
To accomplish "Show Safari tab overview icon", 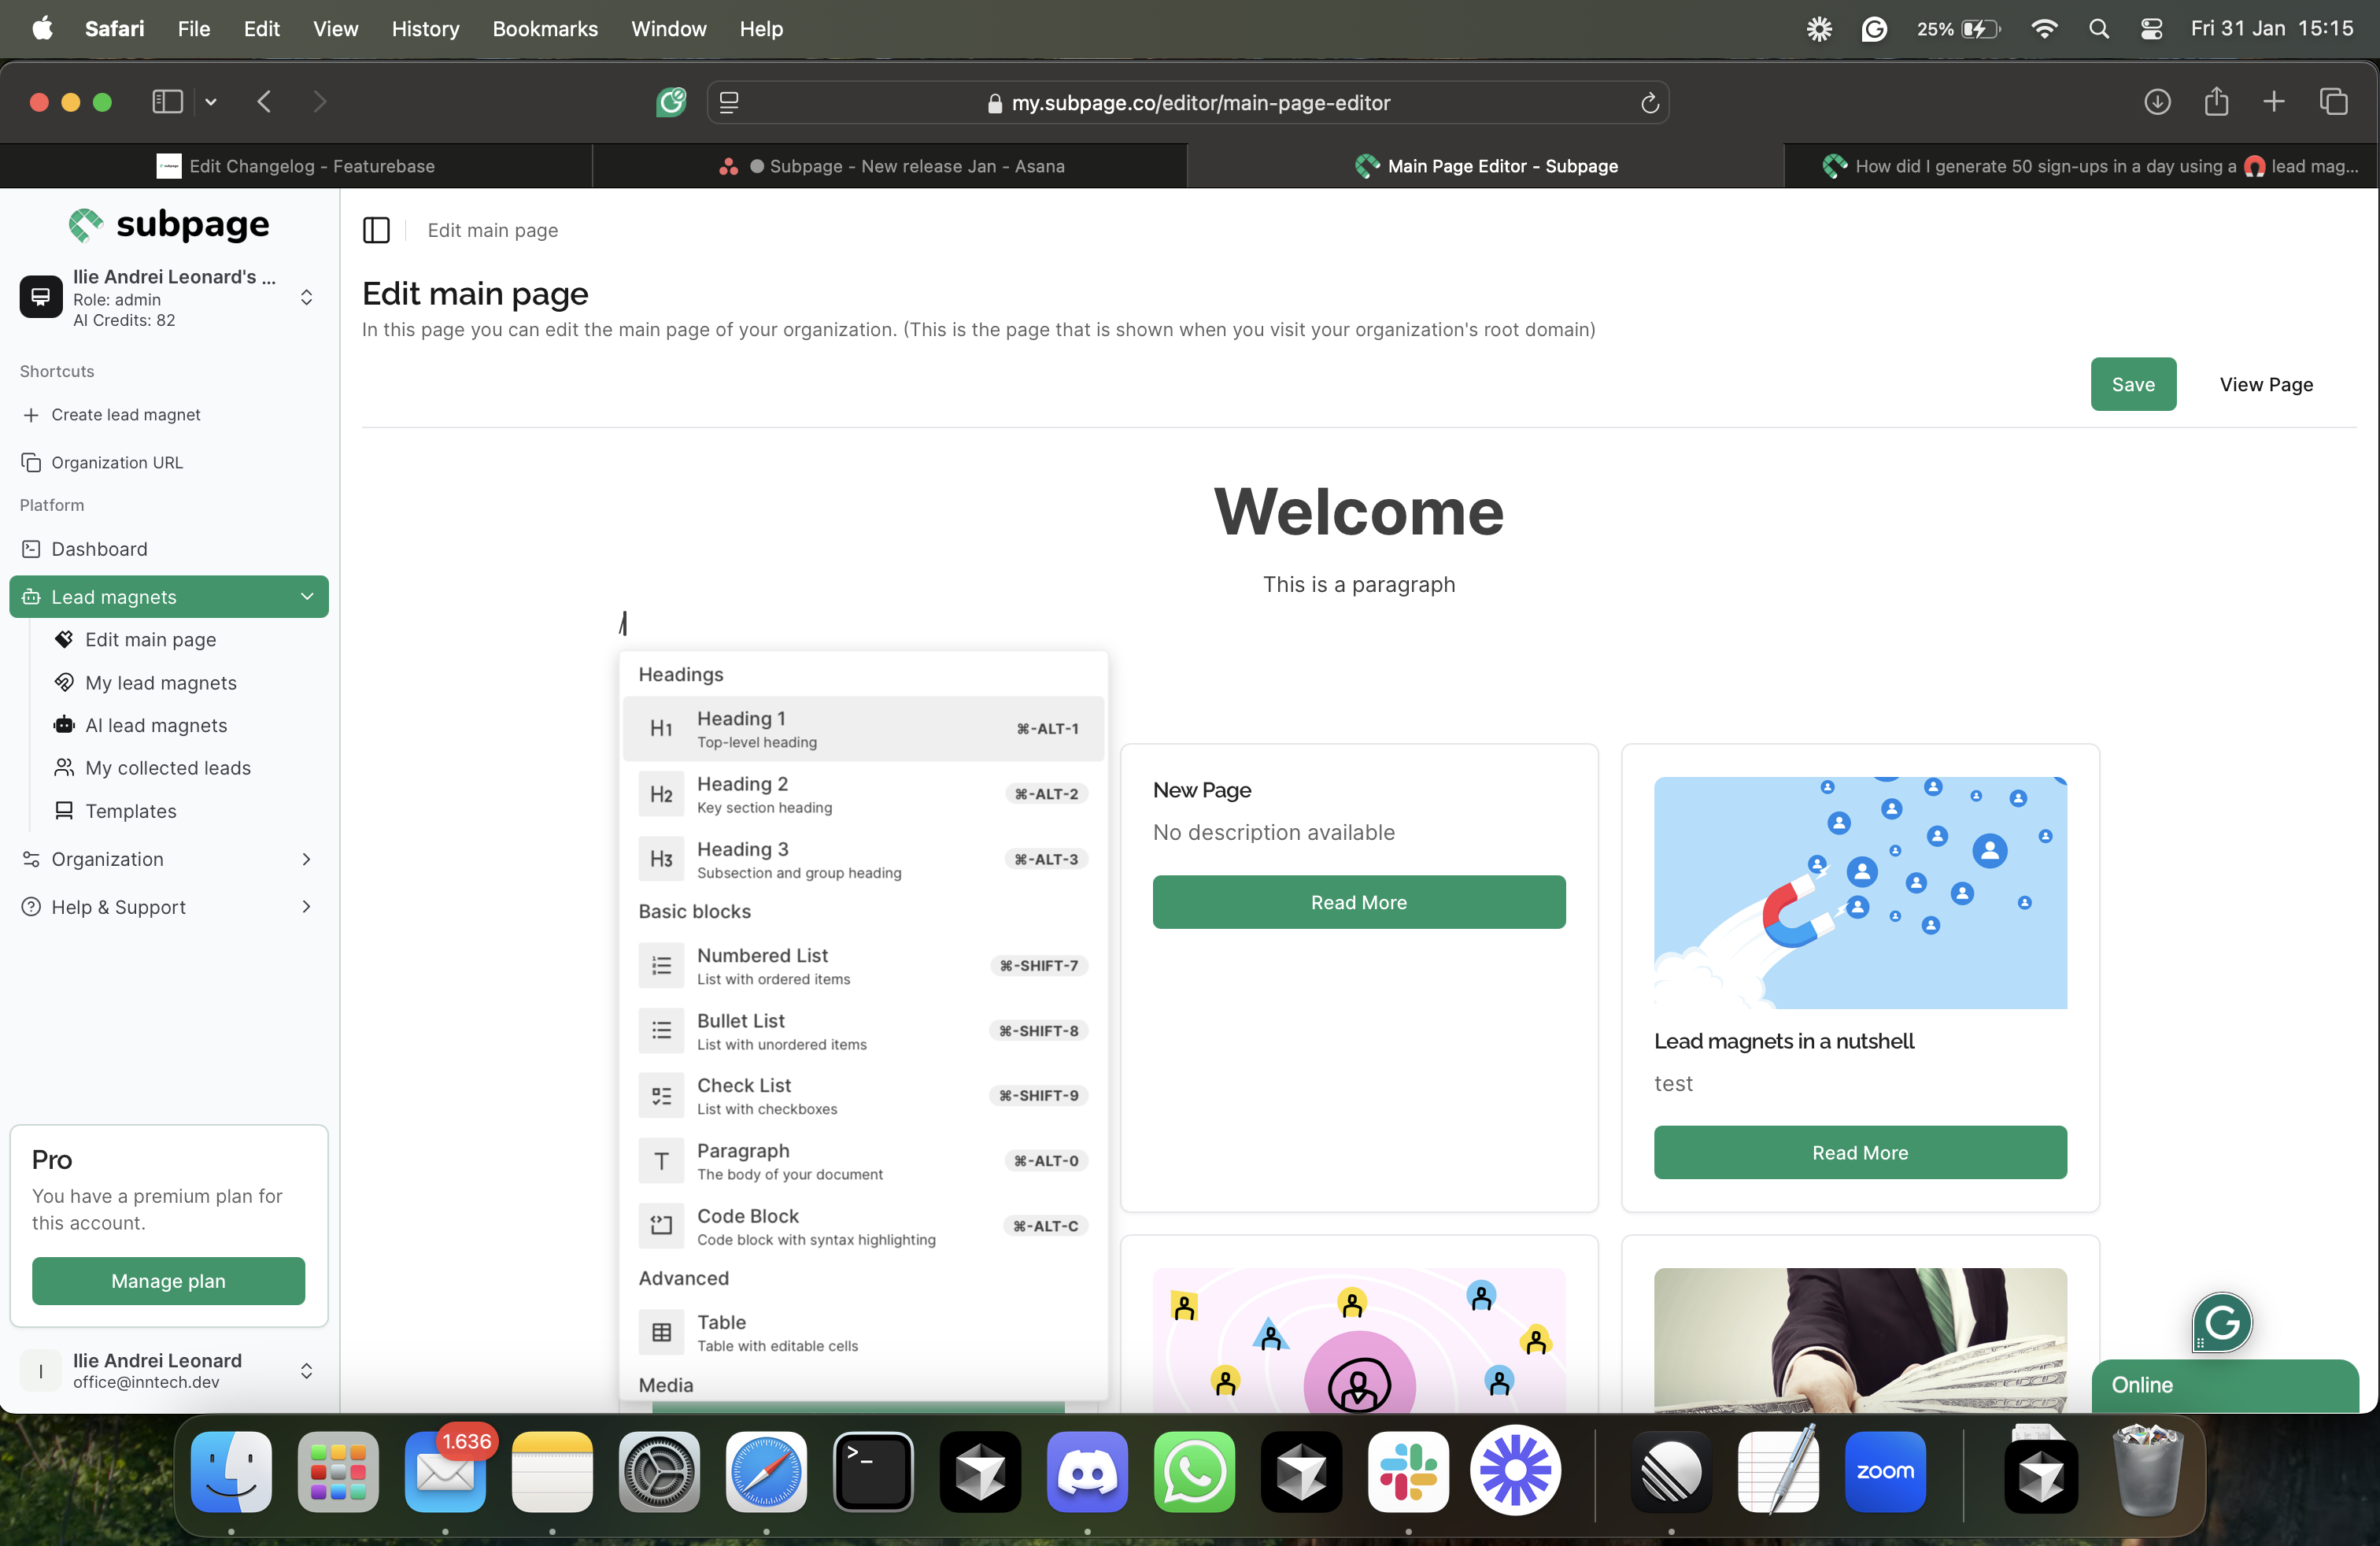I will 2333,102.
